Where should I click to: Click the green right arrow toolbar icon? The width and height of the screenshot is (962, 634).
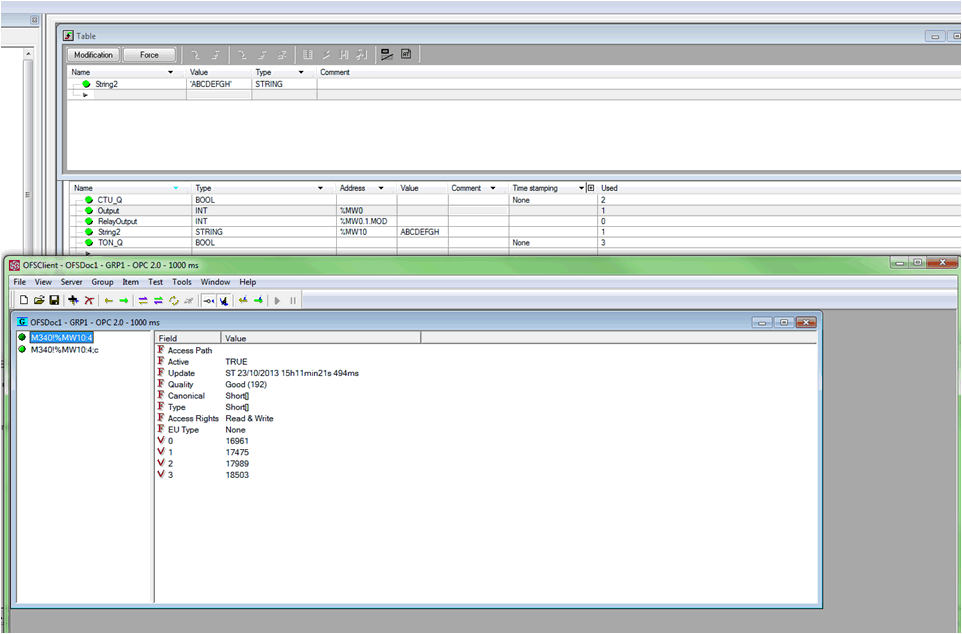(123, 301)
